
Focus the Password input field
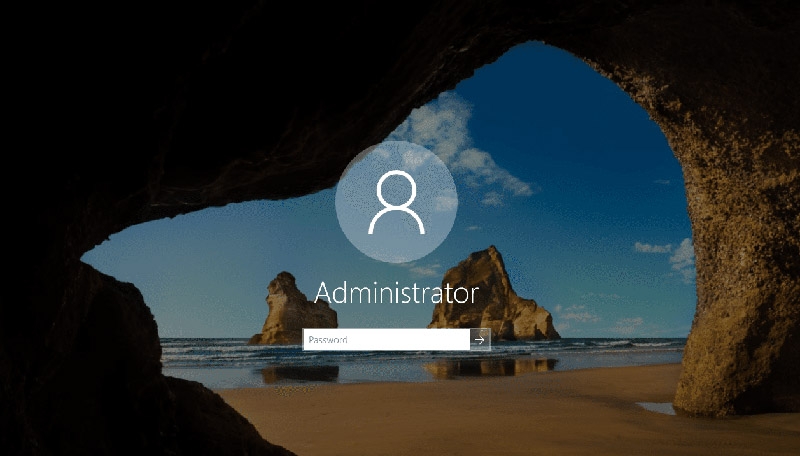pos(386,340)
